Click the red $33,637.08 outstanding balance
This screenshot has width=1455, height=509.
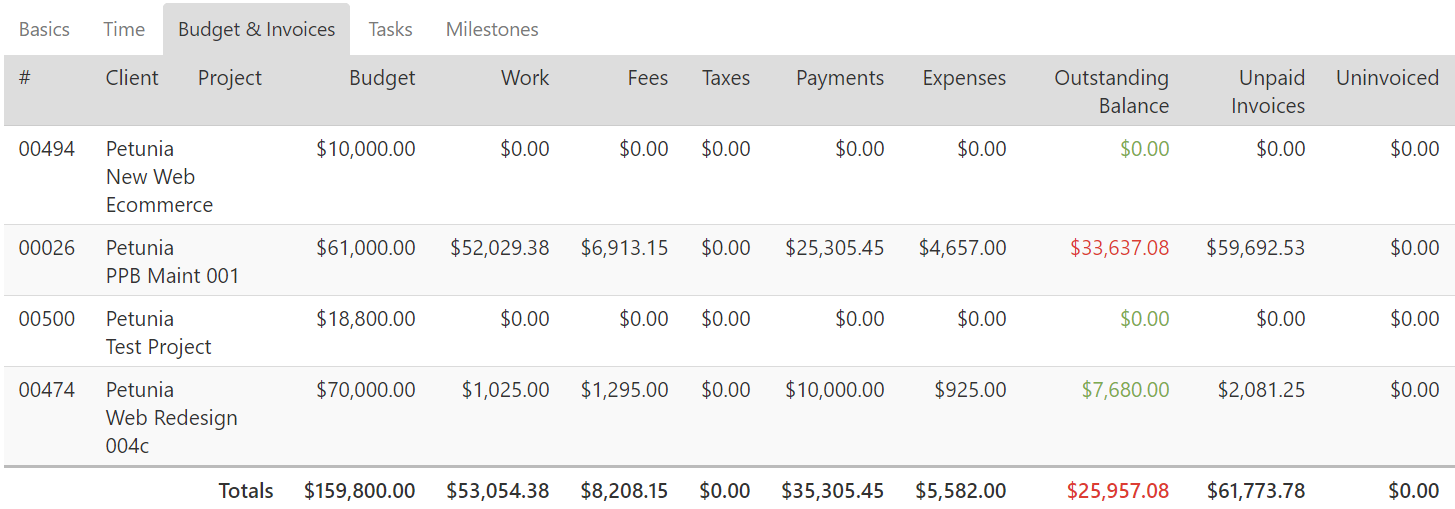[x=1119, y=248]
